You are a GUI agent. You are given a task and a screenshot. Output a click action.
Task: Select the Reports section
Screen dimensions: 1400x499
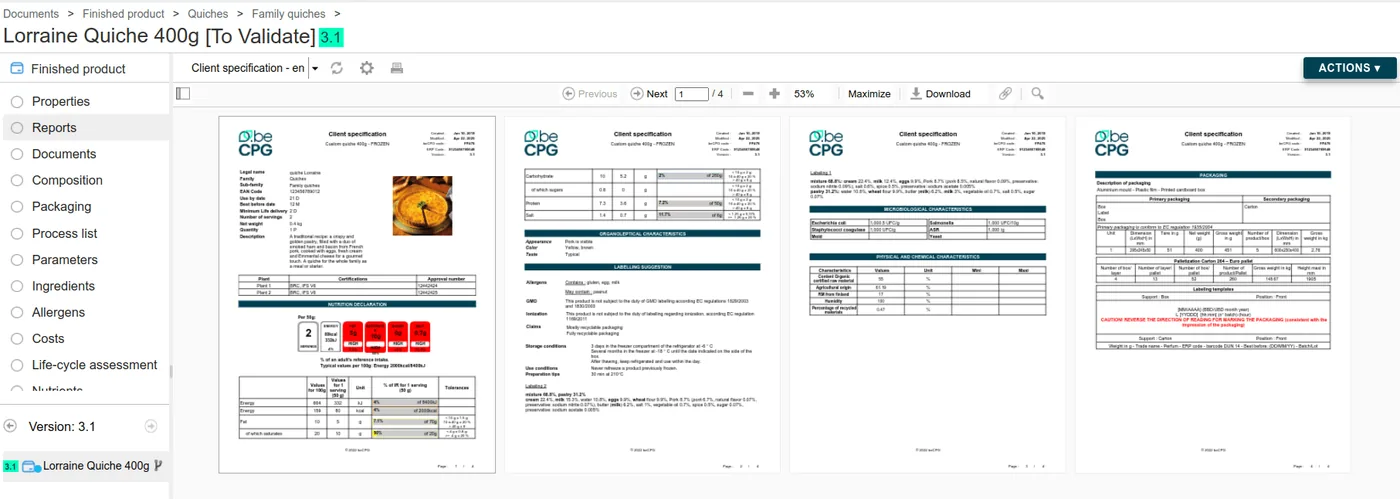[54, 128]
